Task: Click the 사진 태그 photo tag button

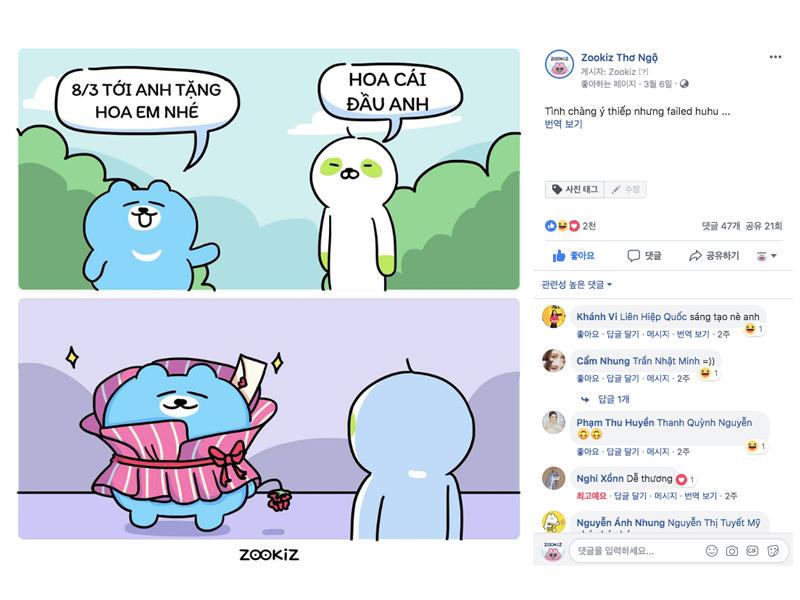Action: [575, 189]
